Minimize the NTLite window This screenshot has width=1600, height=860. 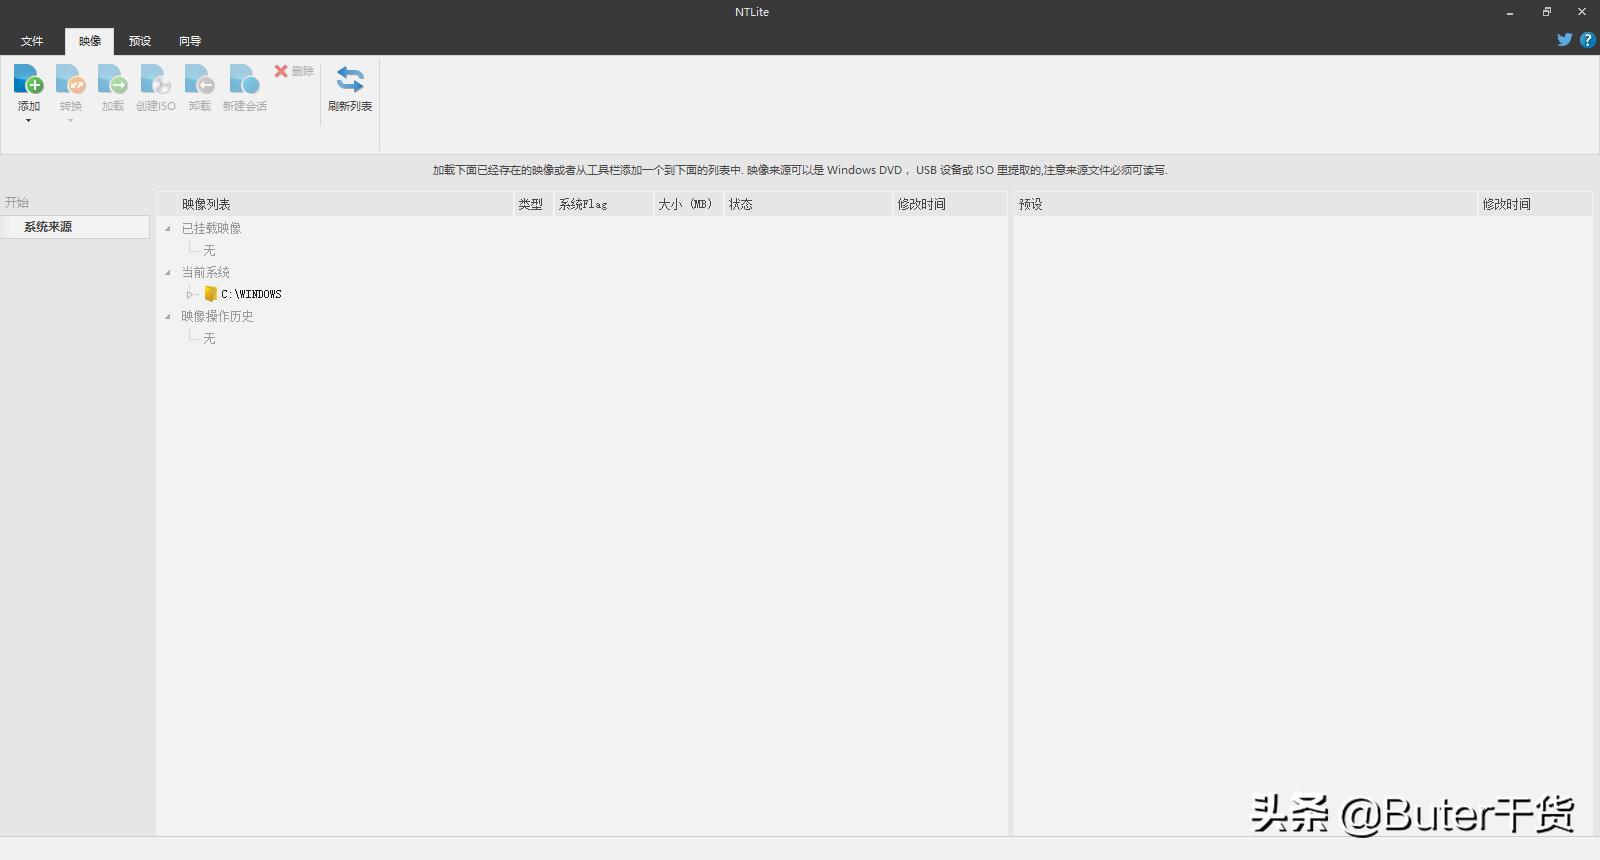(x=1510, y=12)
